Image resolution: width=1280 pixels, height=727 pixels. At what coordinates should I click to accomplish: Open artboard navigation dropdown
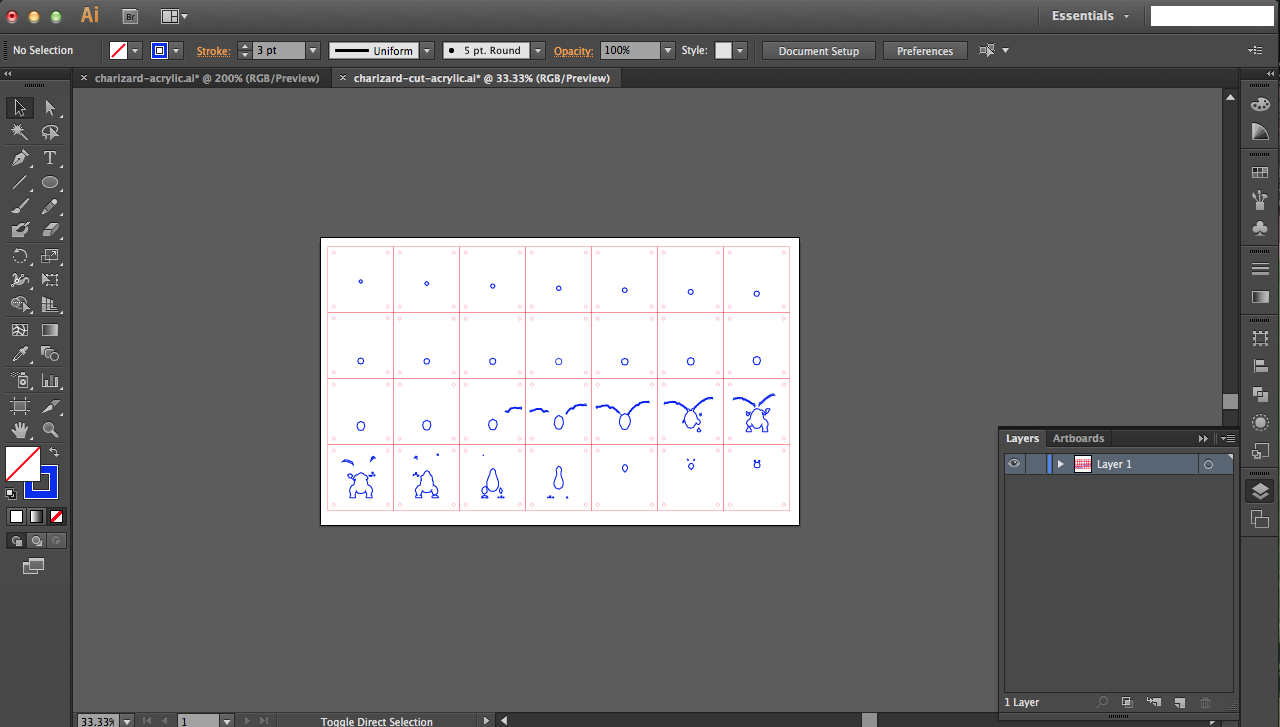click(227, 720)
